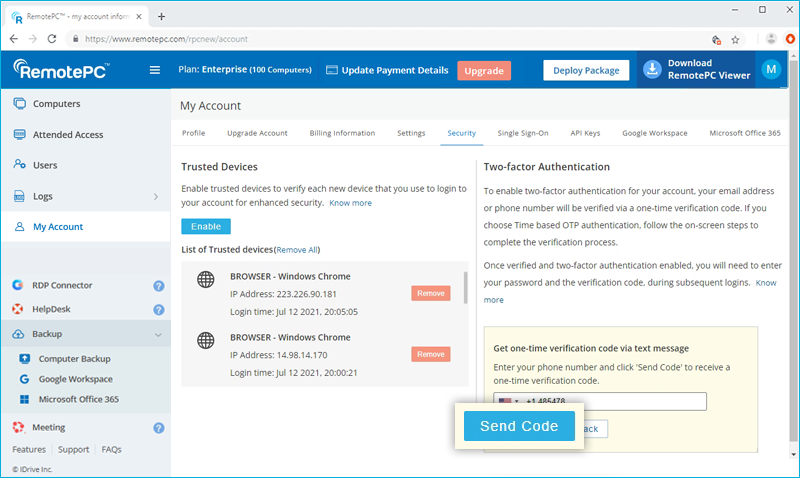800x478 pixels.
Task: Open the country code flag dropdown
Action: click(510, 401)
